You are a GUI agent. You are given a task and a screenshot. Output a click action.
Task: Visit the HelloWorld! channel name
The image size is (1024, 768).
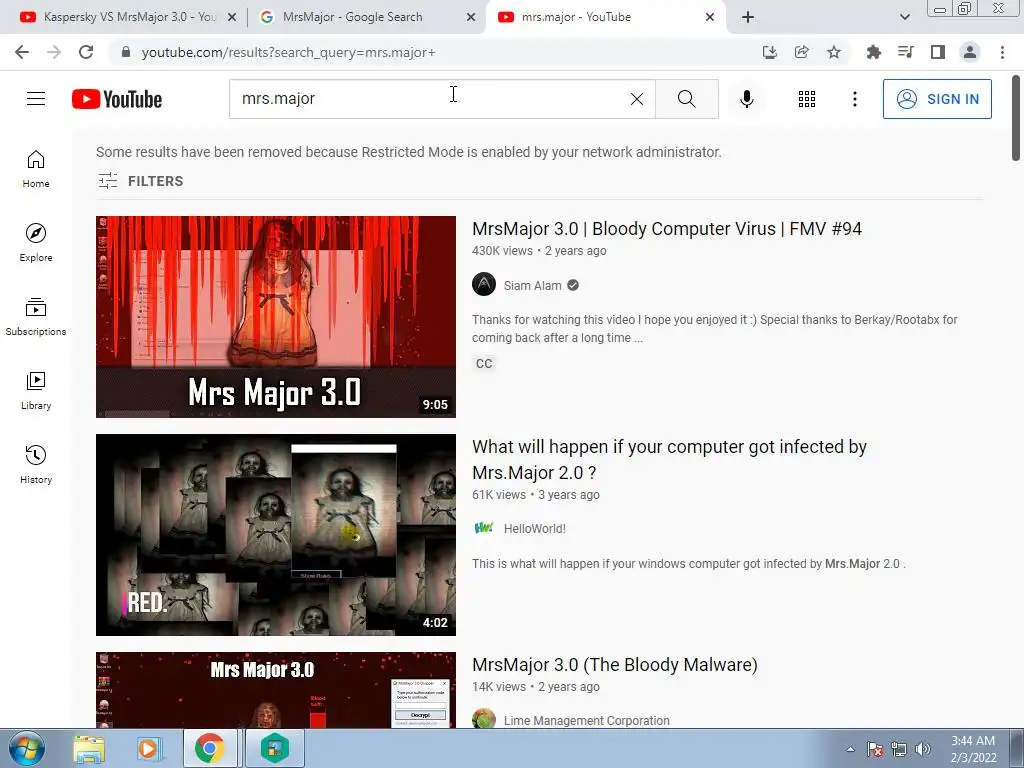click(x=534, y=528)
